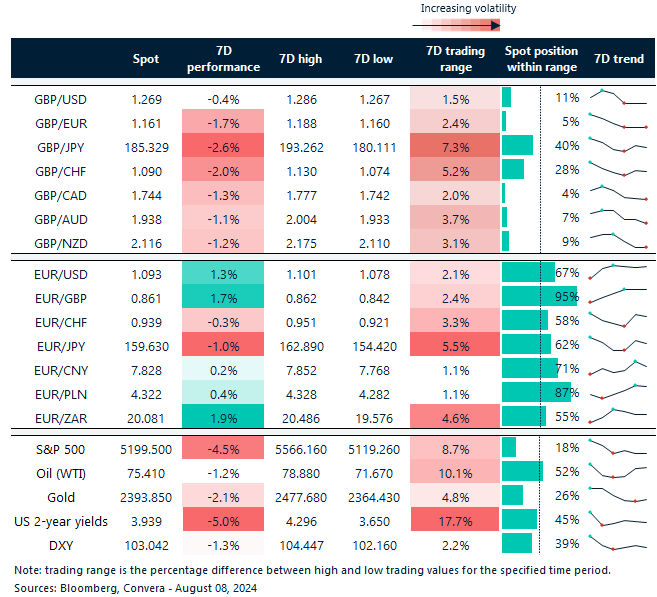This screenshot has width=657, height=597.
Task: Click GBP/JPY spot value 185.329
Action: pyautogui.click(x=147, y=147)
